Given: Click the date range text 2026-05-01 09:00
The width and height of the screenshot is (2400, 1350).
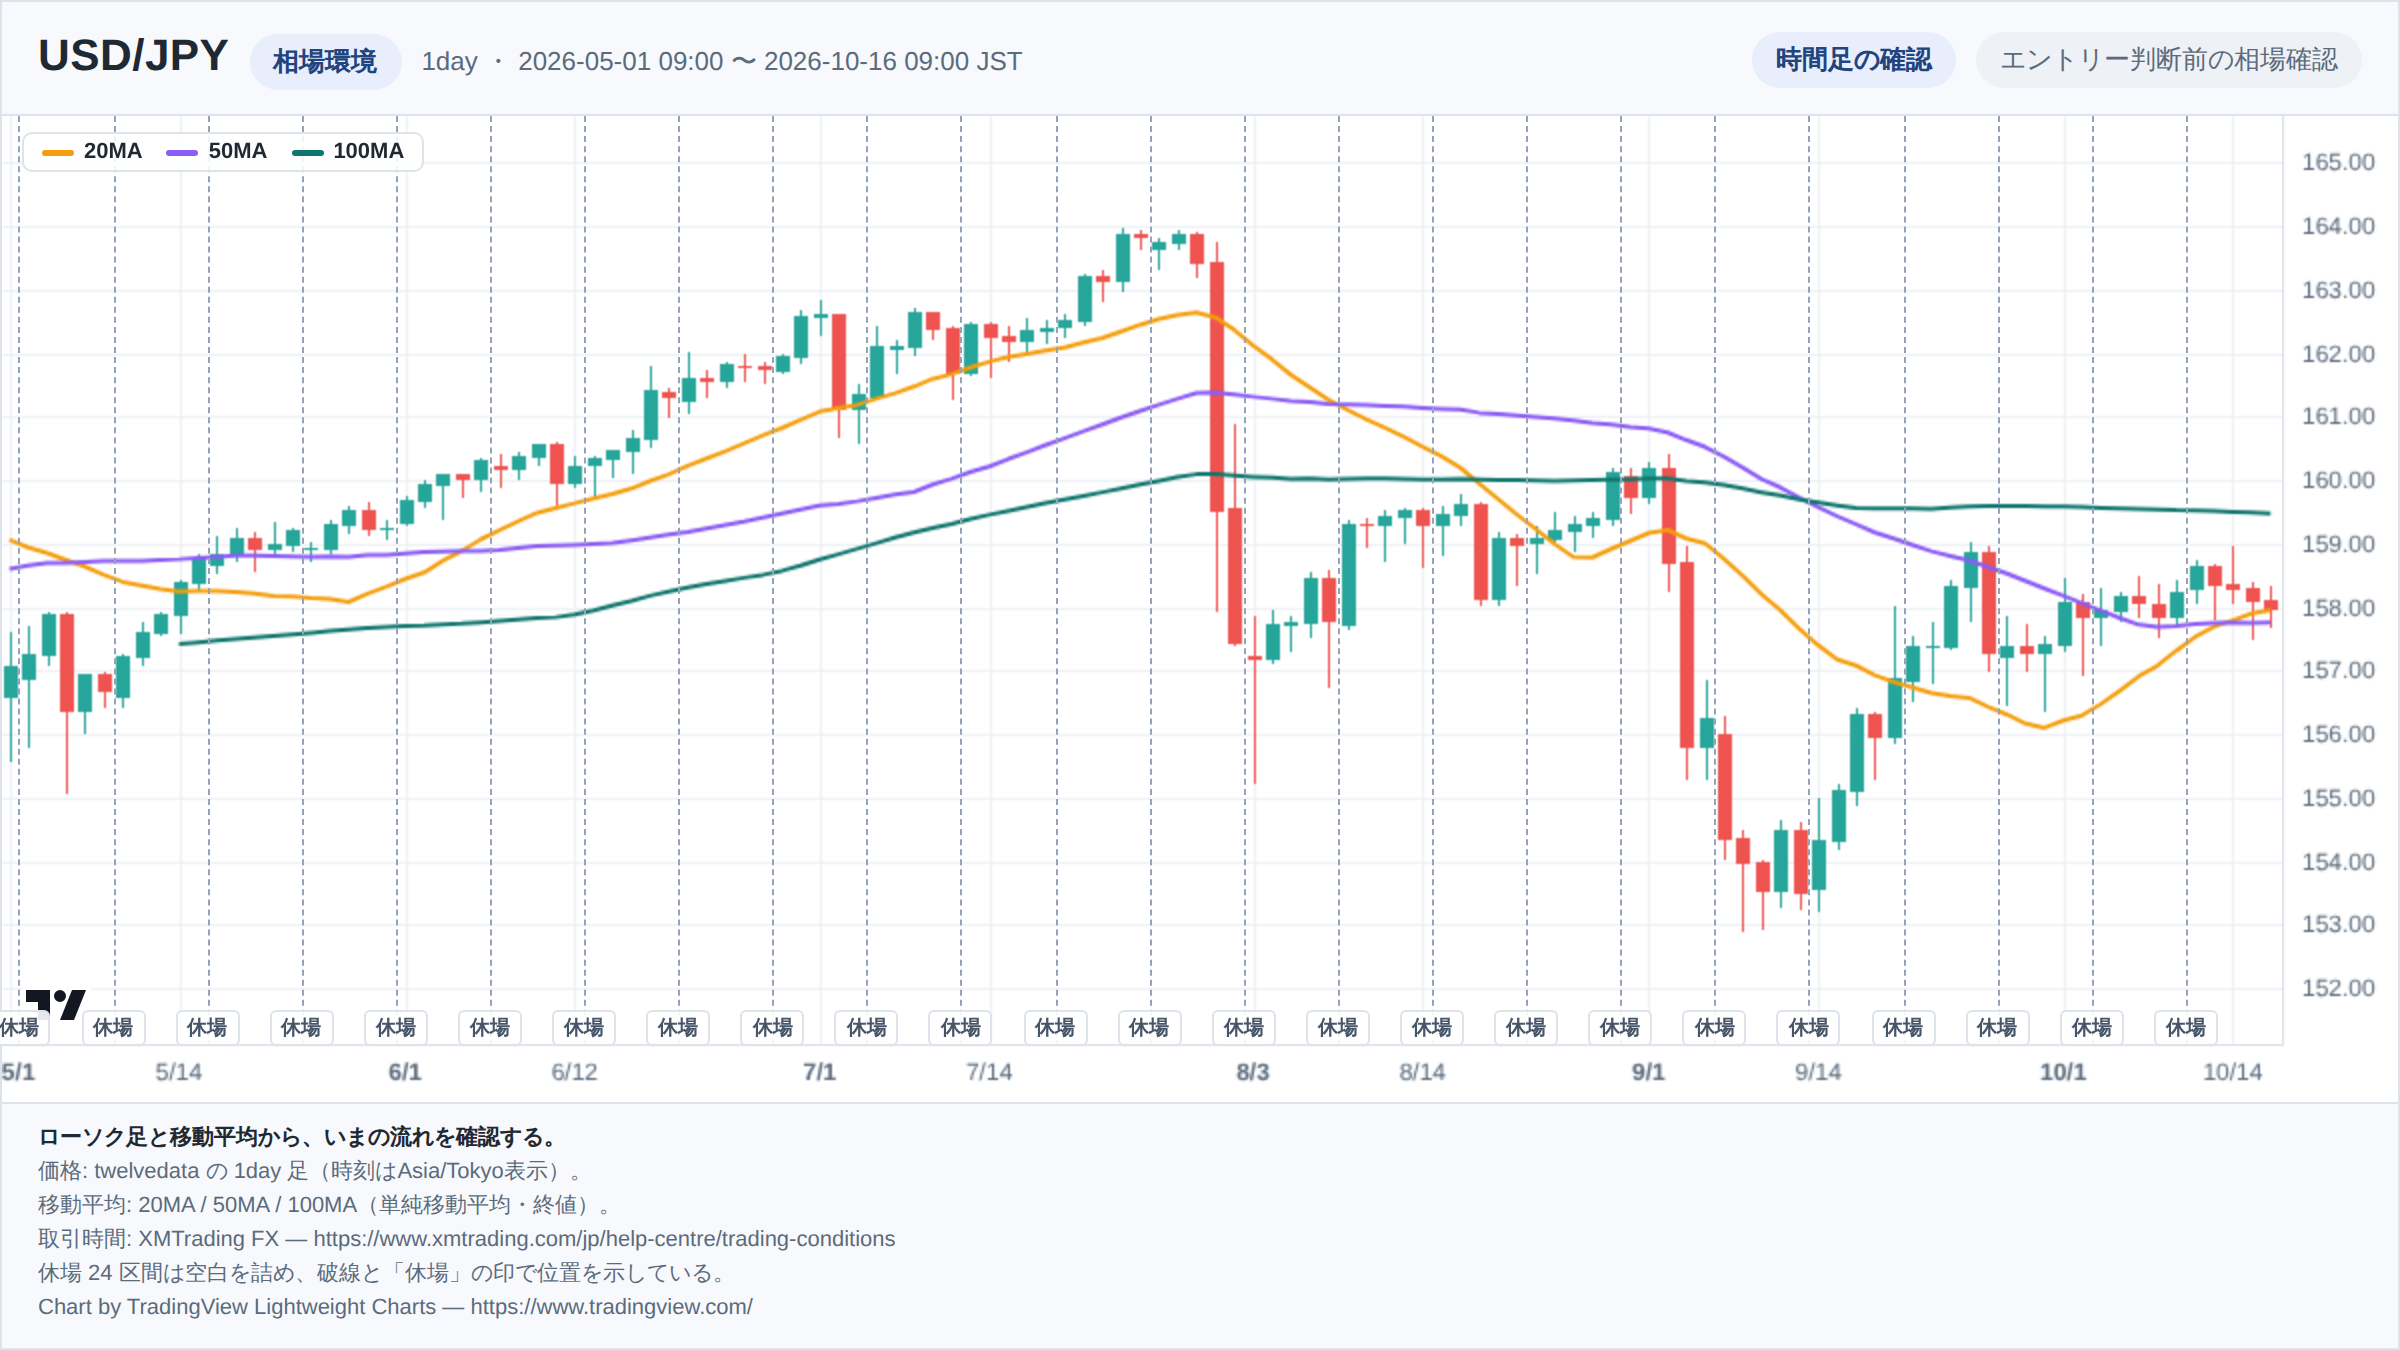Looking at the screenshot, I should (620, 62).
